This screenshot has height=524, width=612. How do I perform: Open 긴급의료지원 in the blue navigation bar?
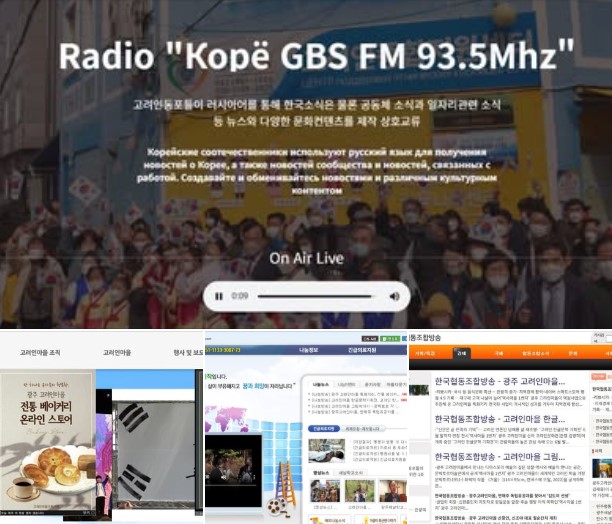click(361, 350)
